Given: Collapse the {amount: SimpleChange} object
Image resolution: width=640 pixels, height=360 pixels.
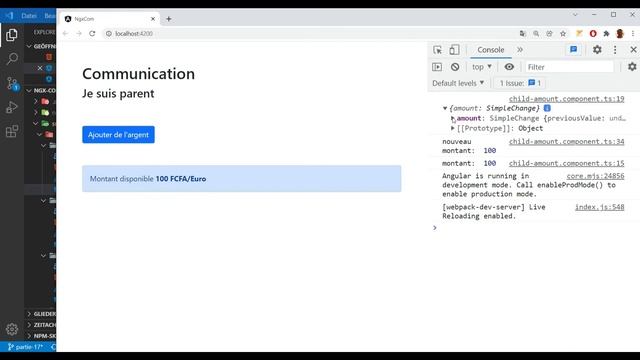Looking at the screenshot, I should coord(445,108).
